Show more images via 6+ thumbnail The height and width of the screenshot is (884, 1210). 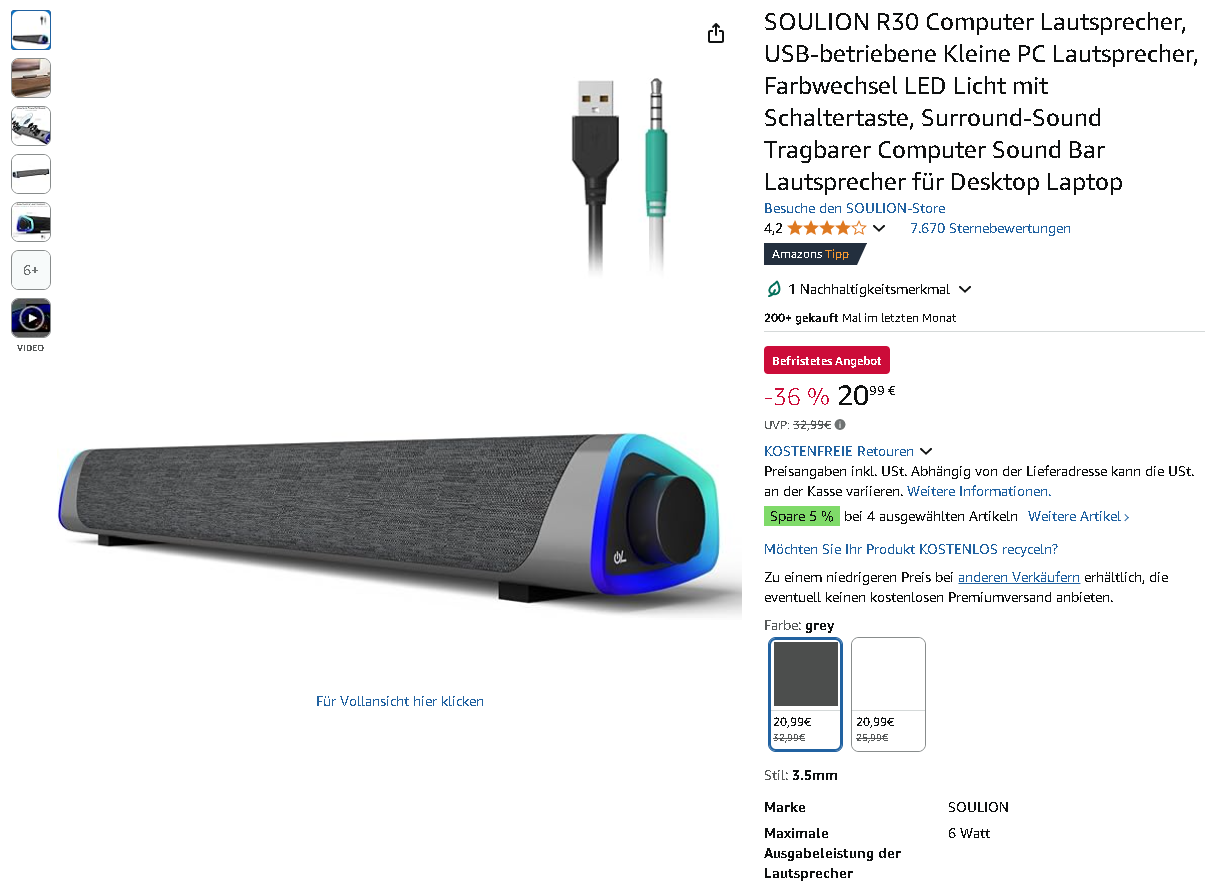[31, 270]
